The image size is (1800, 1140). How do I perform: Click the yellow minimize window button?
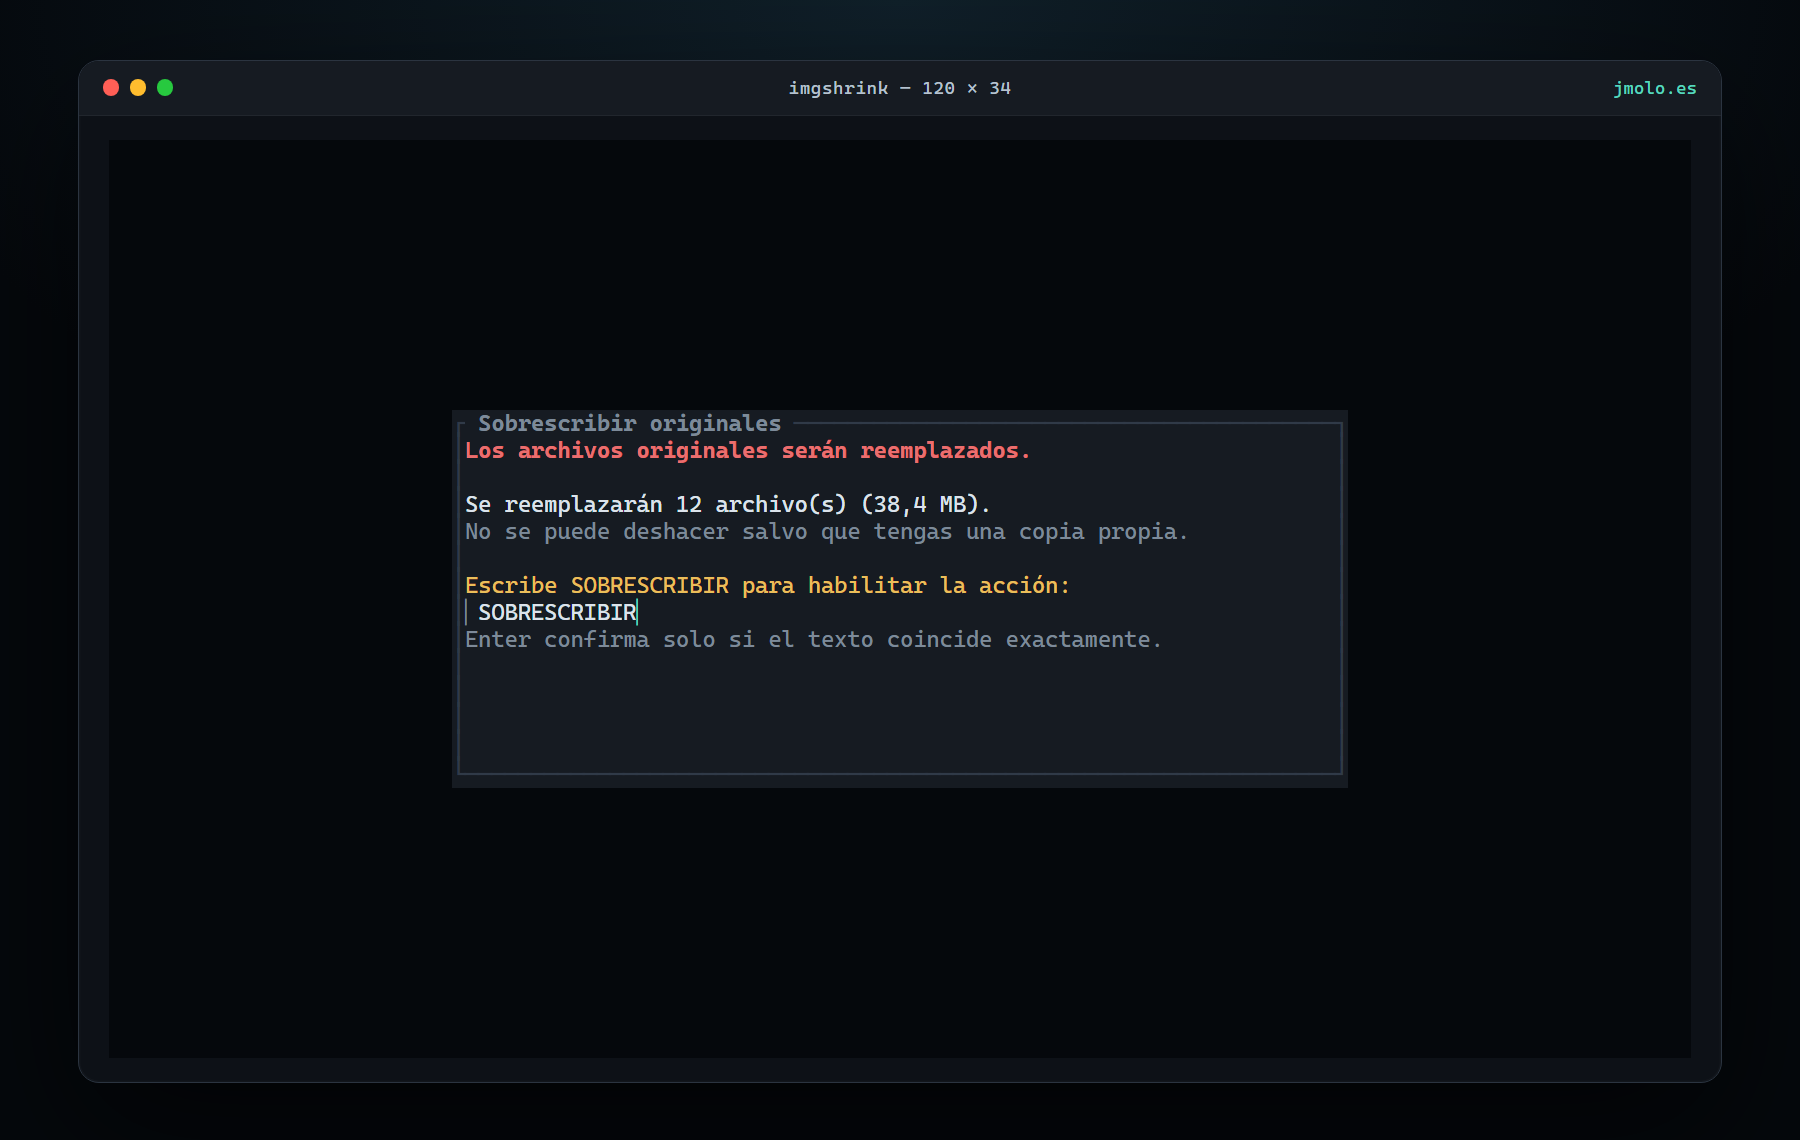pos(138,88)
